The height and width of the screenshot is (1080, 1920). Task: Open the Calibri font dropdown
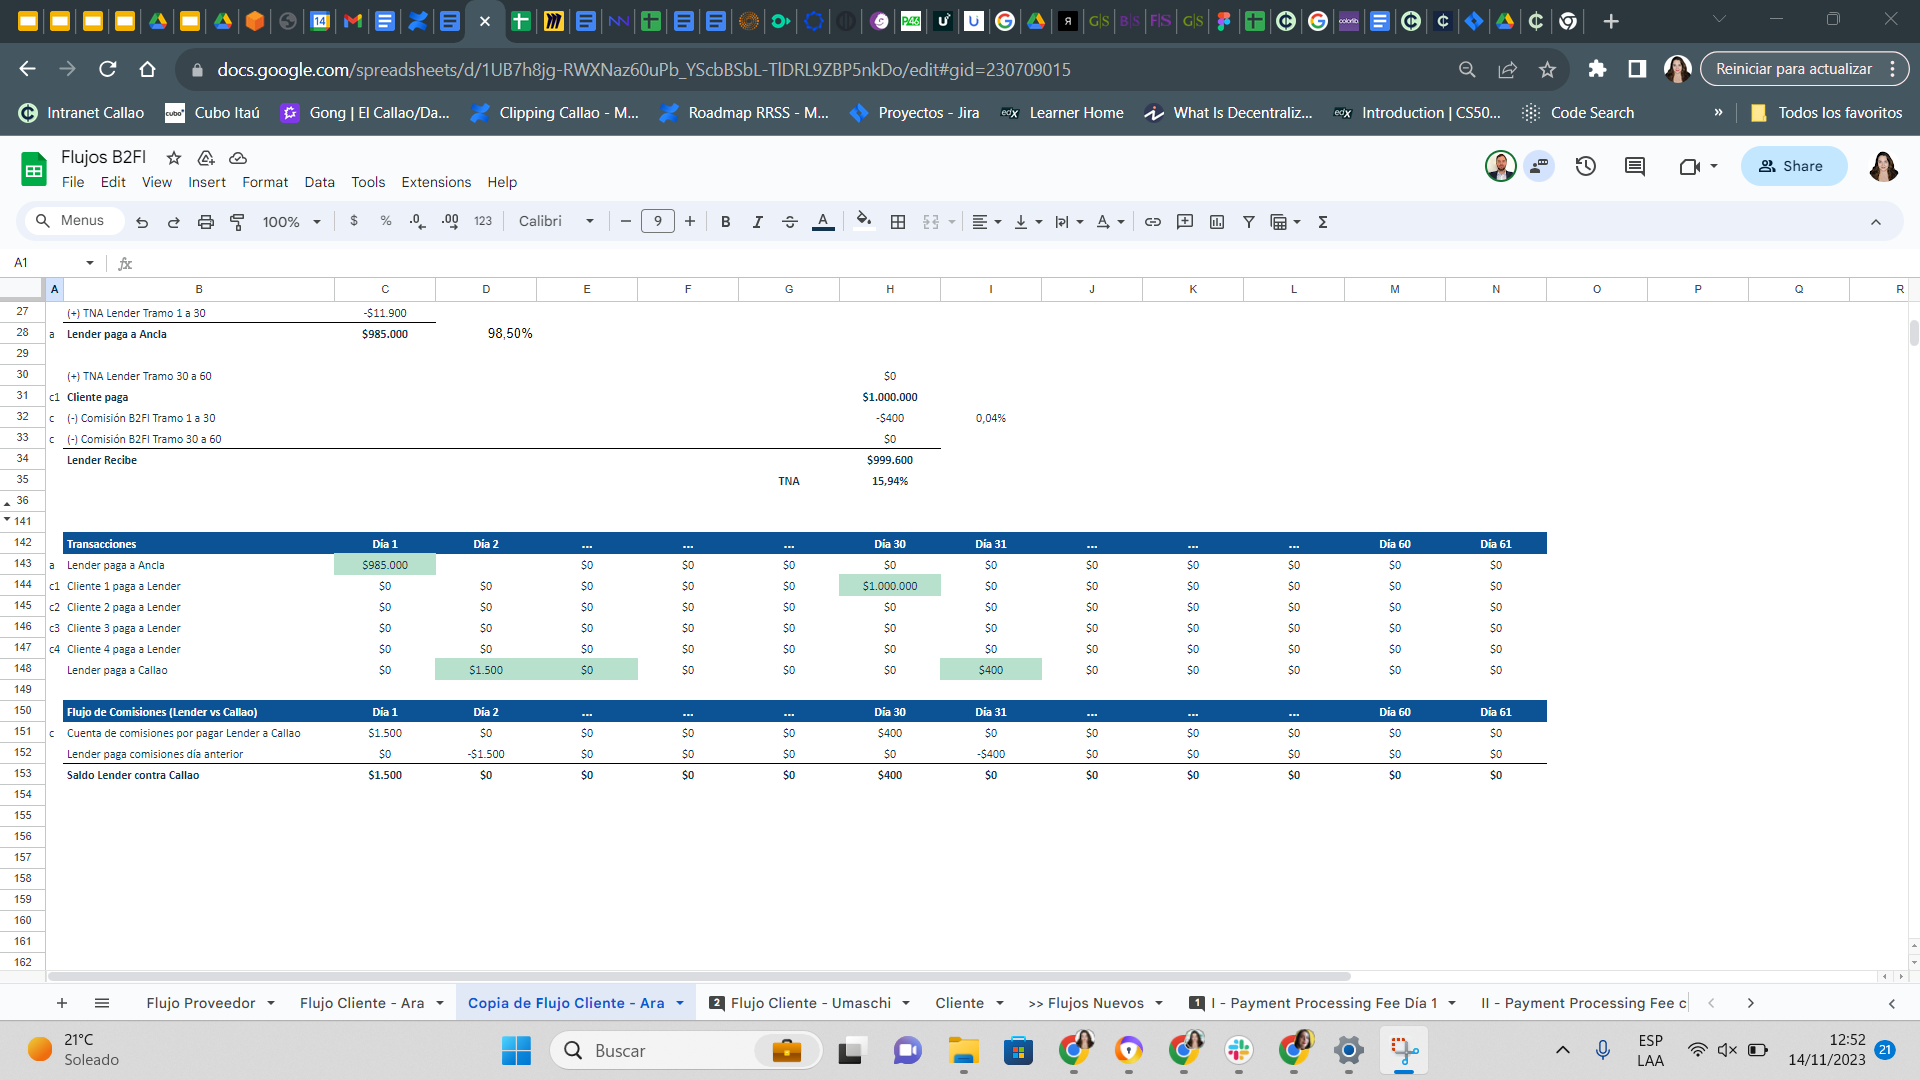(x=556, y=222)
